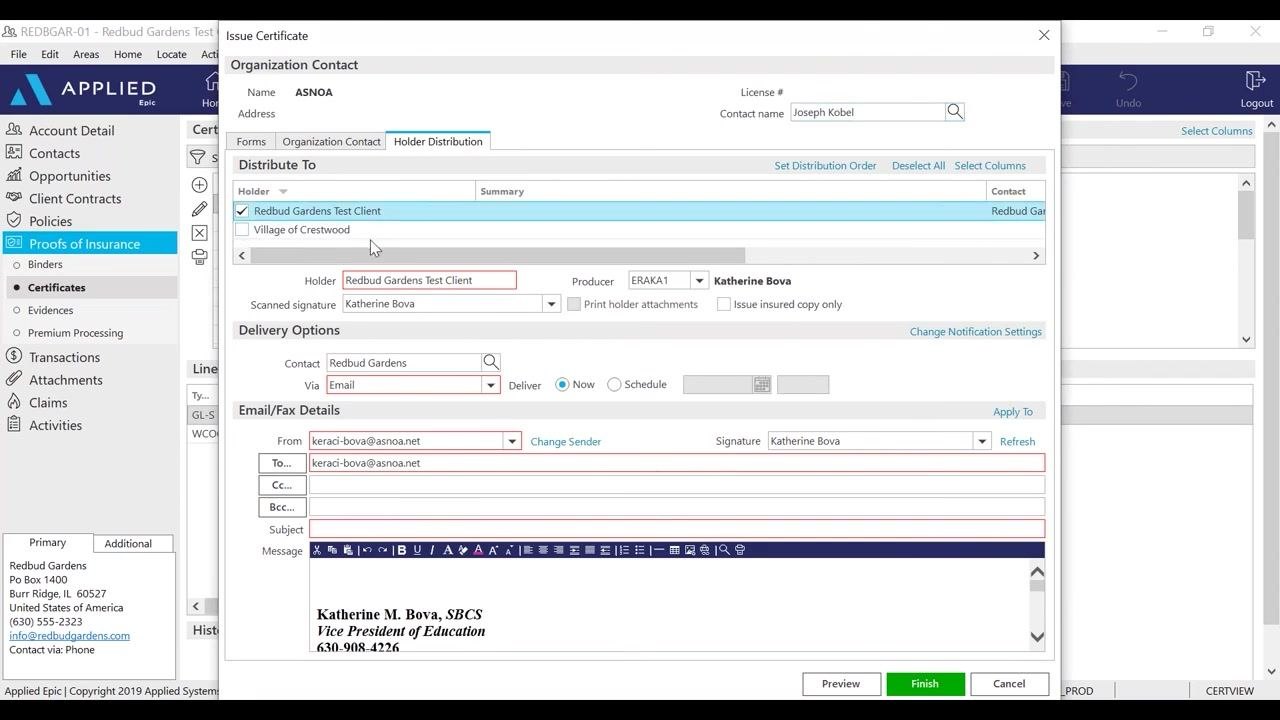Open the Schedule date calendar picker
The height and width of the screenshot is (720, 1280).
(x=762, y=384)
